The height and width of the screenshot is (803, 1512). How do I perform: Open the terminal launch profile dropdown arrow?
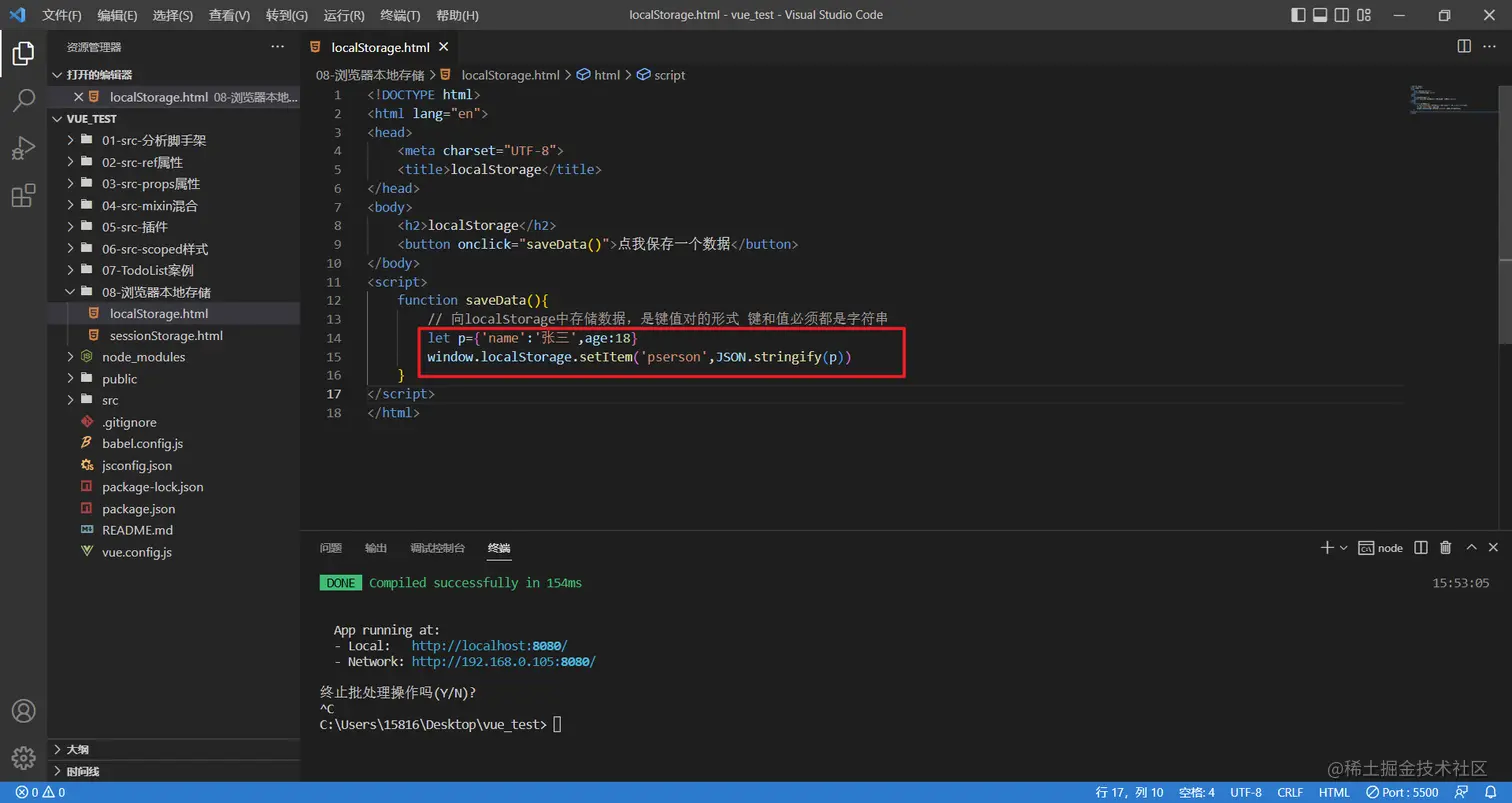[1344, 547]
